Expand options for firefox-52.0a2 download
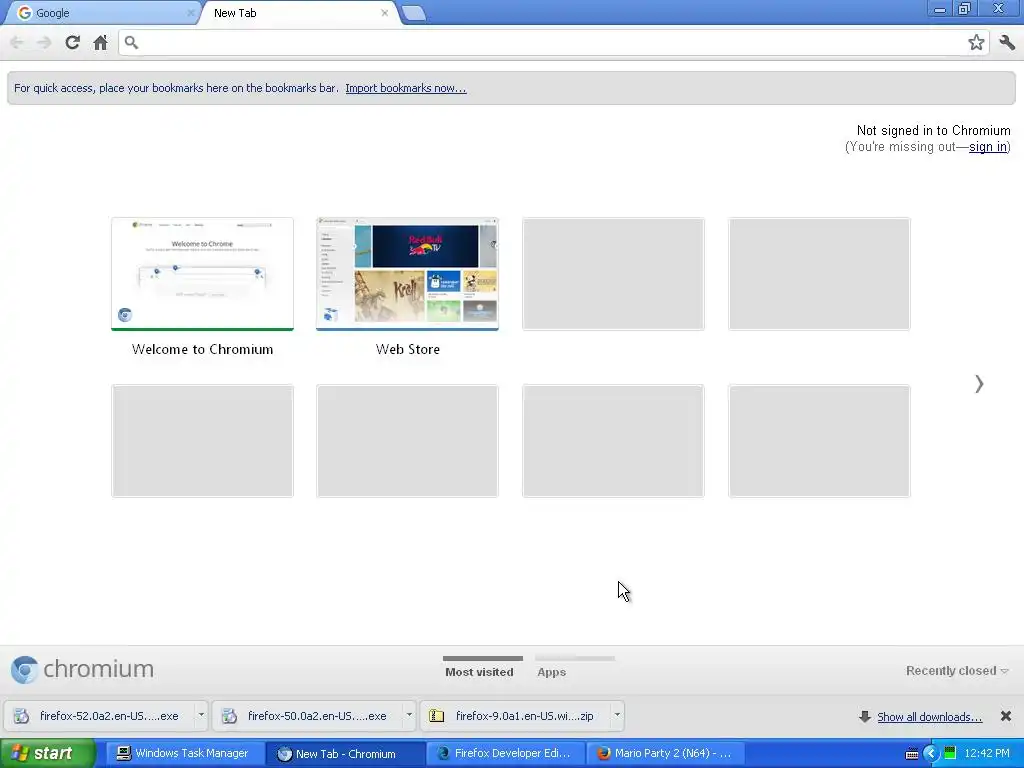This screenshot has width=1024, height=768. 201,716
